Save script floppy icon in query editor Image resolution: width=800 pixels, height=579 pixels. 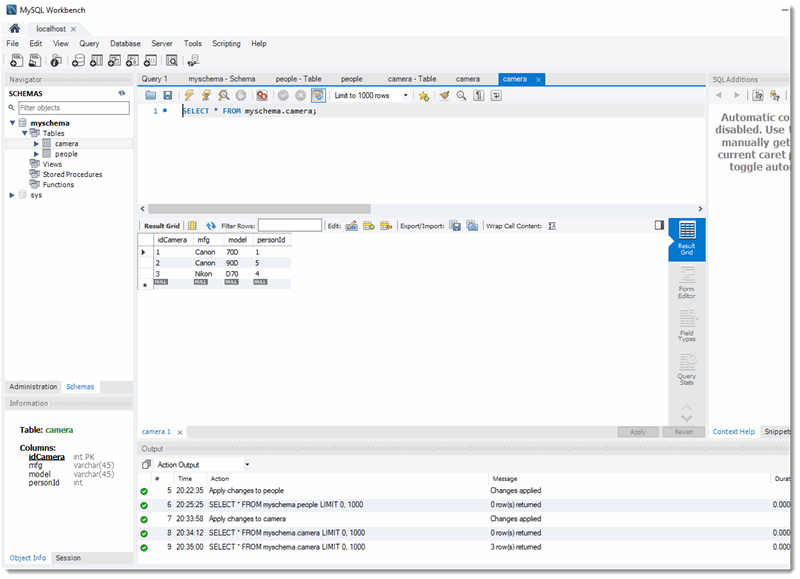(167, 95)
